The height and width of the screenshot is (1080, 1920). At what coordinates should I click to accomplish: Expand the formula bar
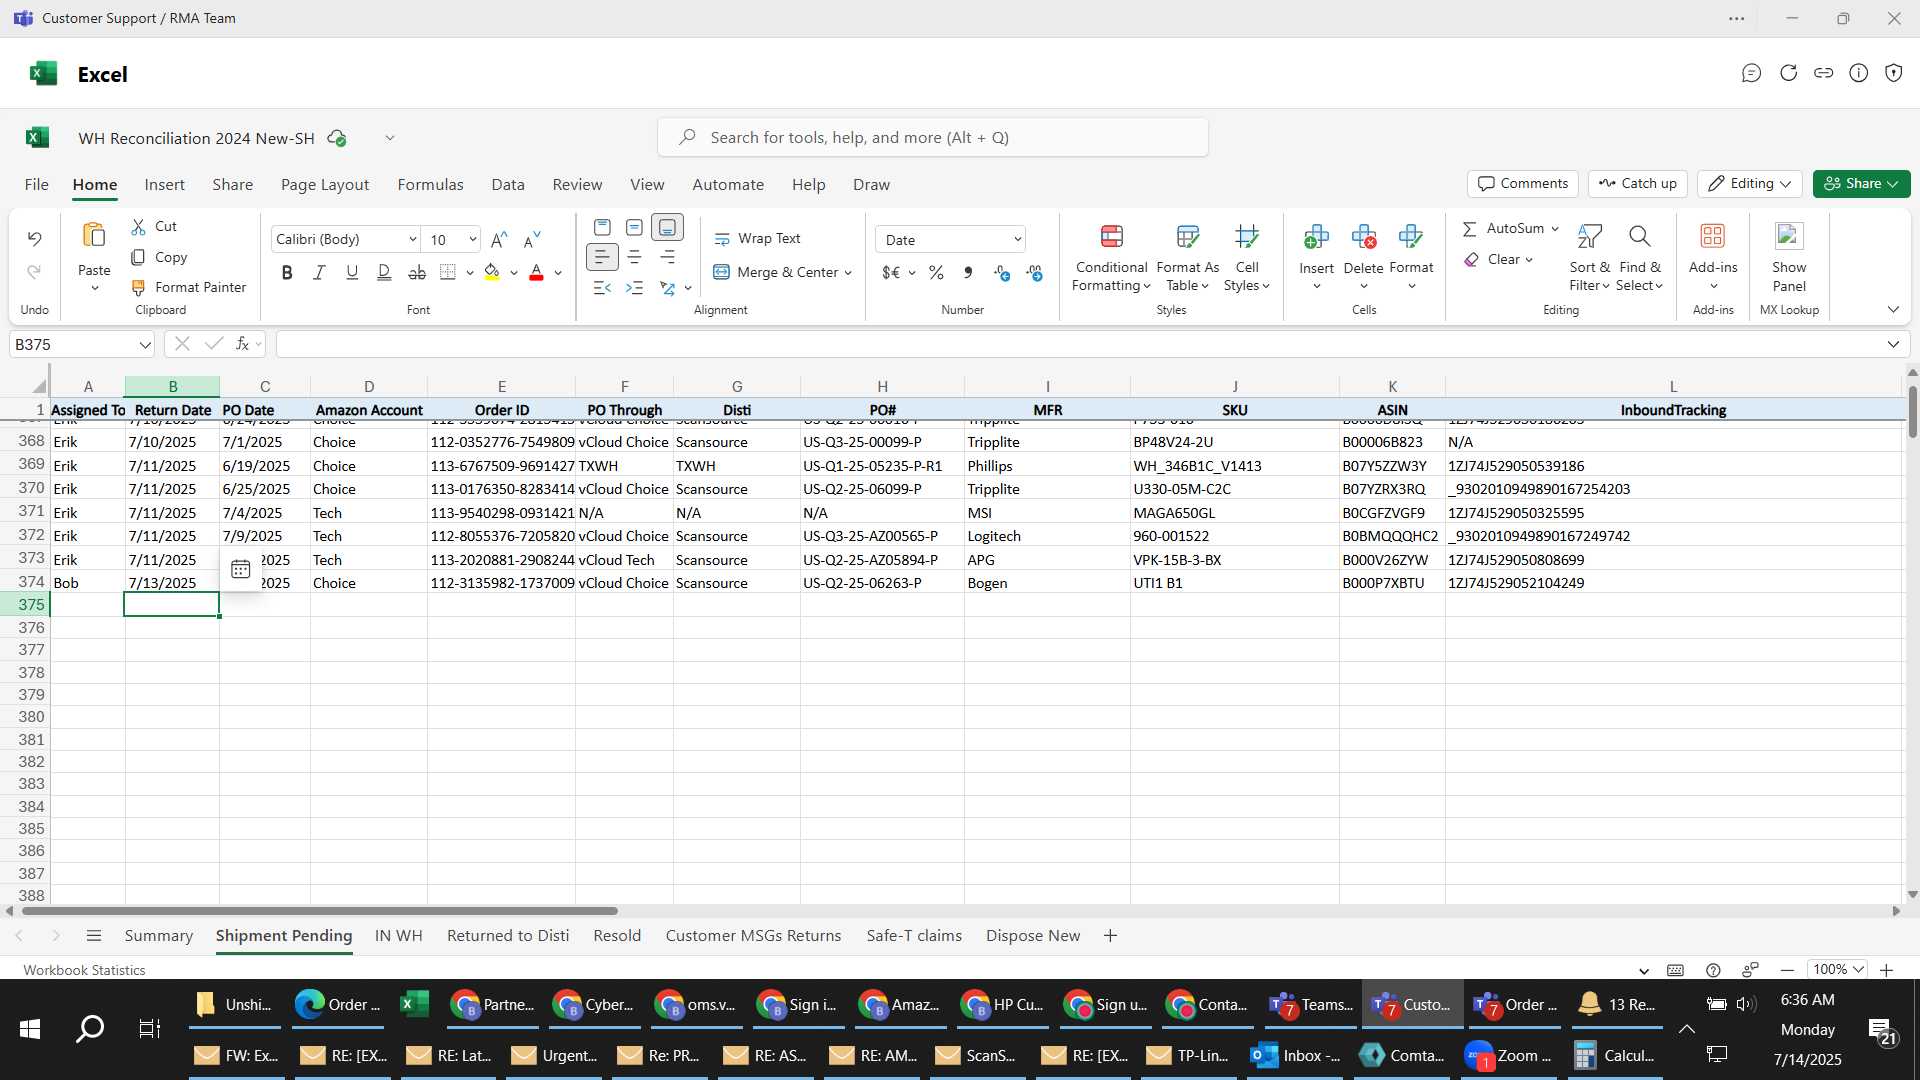tap(1893, 345)
